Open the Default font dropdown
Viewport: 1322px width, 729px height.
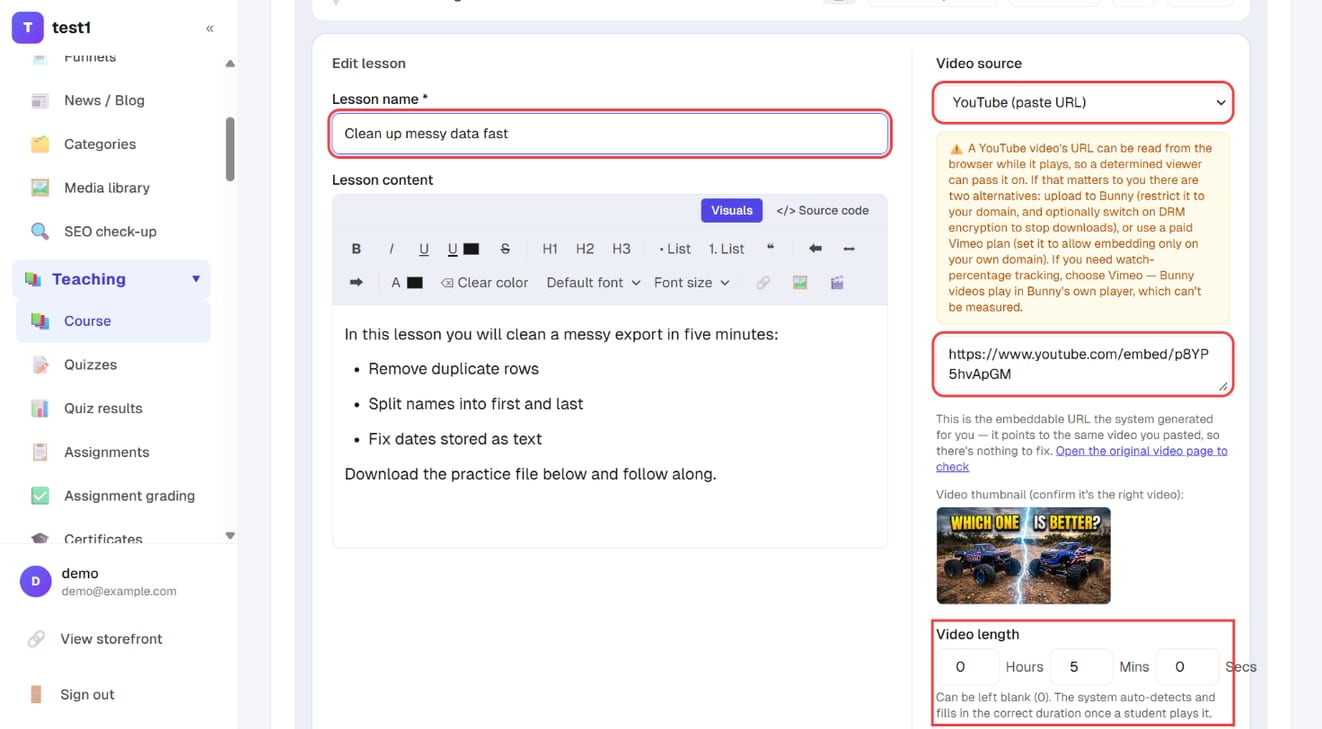(593, 283)
